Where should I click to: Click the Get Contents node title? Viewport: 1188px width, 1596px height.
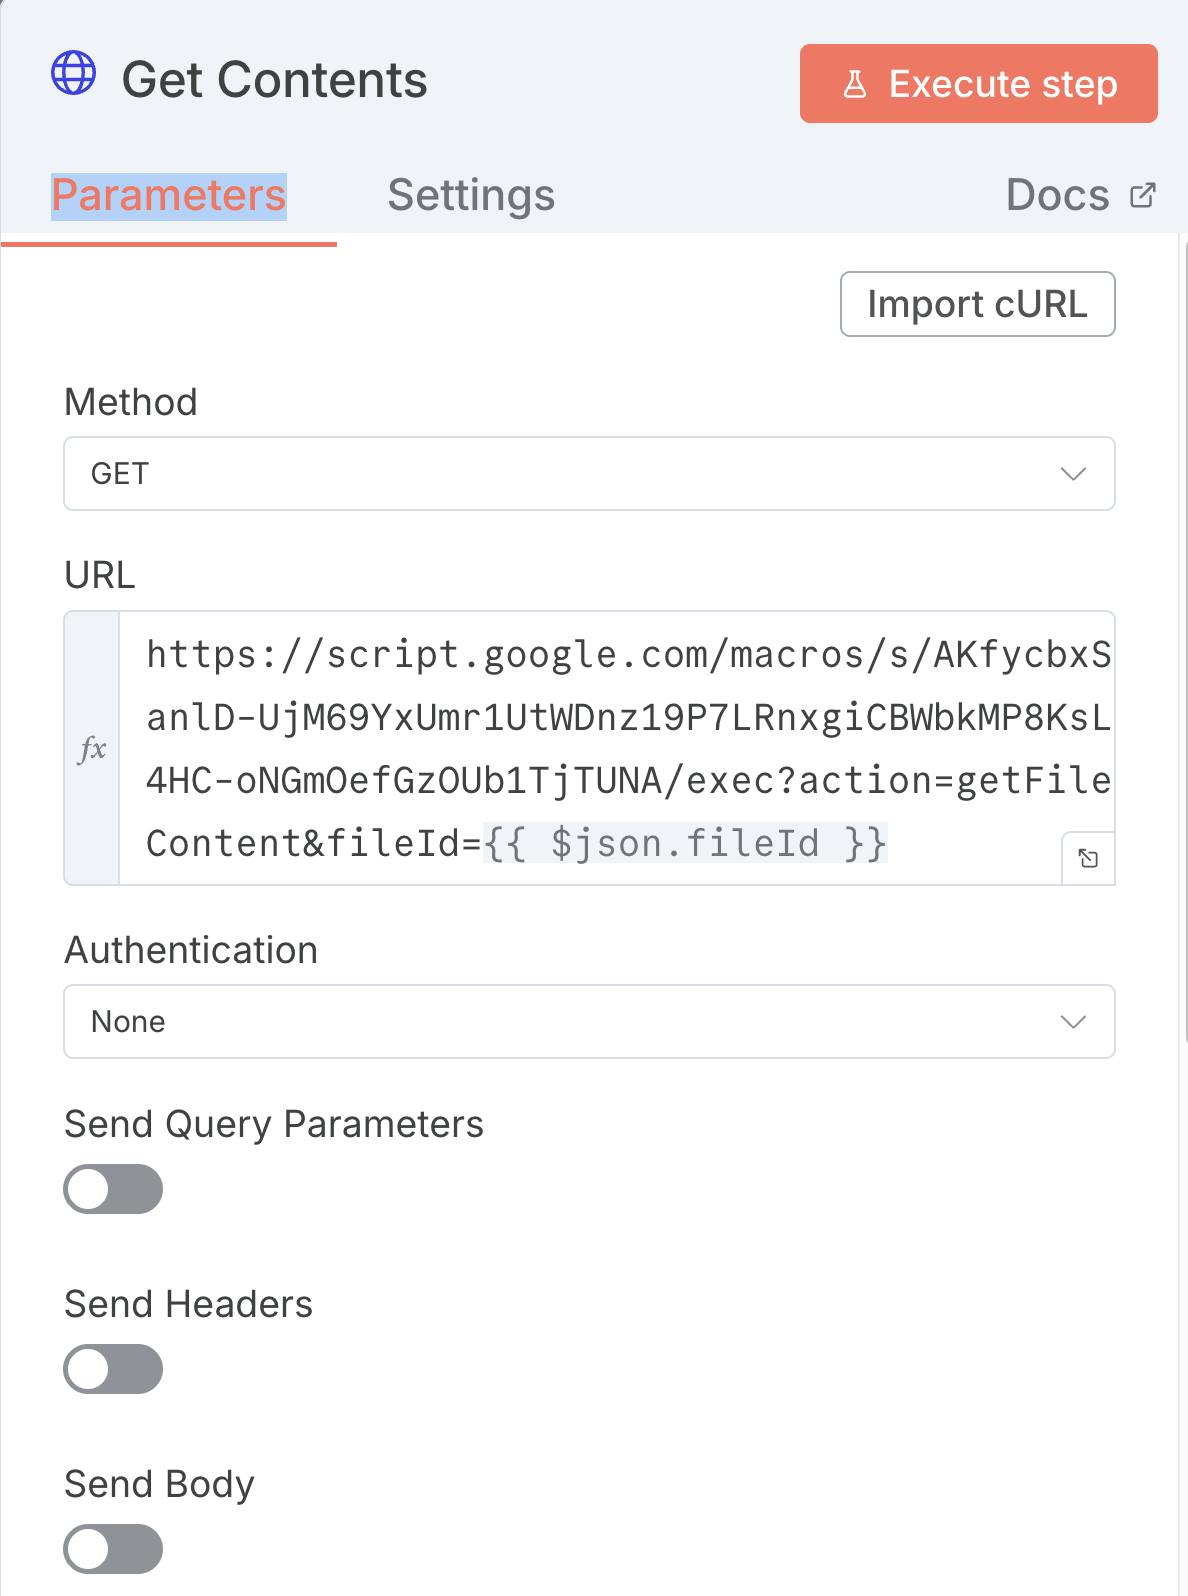(x=274, y=80)
